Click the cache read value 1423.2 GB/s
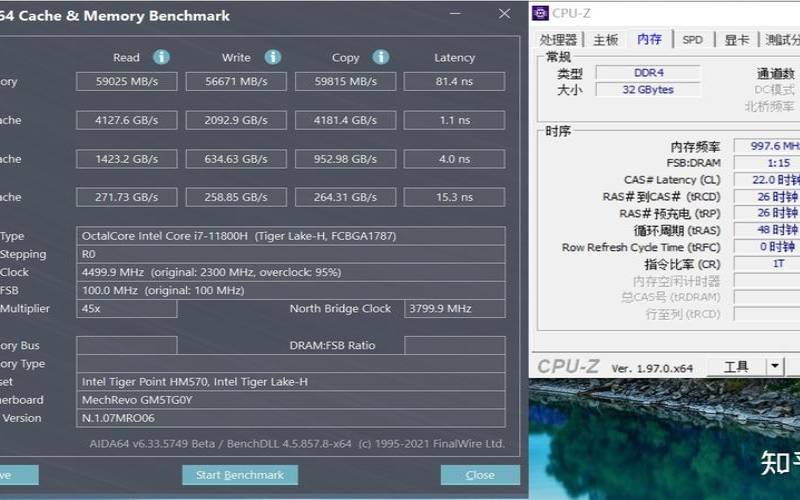 (x=127, y=159)
